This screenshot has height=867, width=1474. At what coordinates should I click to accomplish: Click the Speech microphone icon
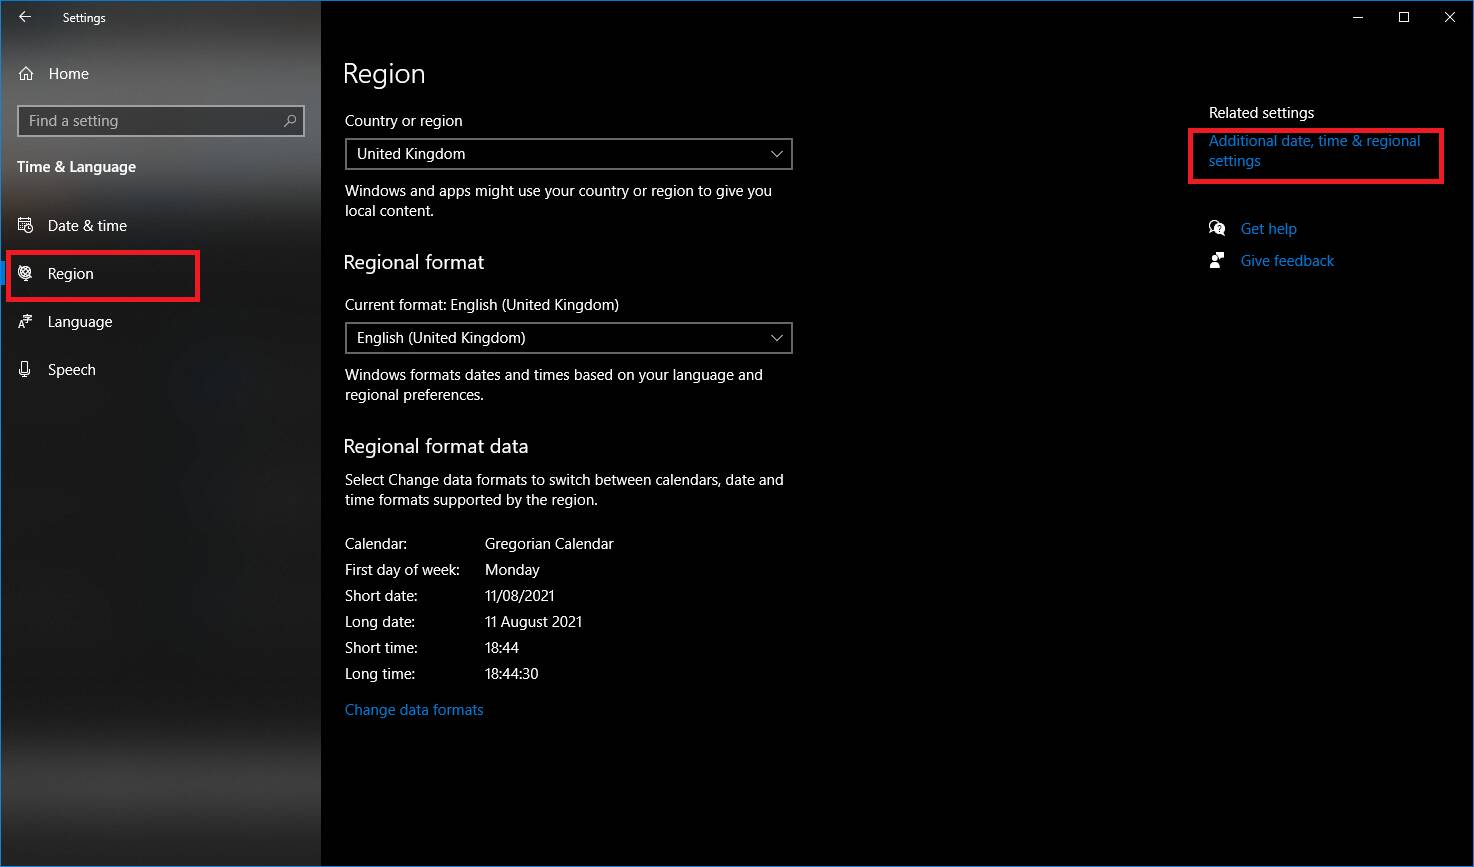point(26,370)
